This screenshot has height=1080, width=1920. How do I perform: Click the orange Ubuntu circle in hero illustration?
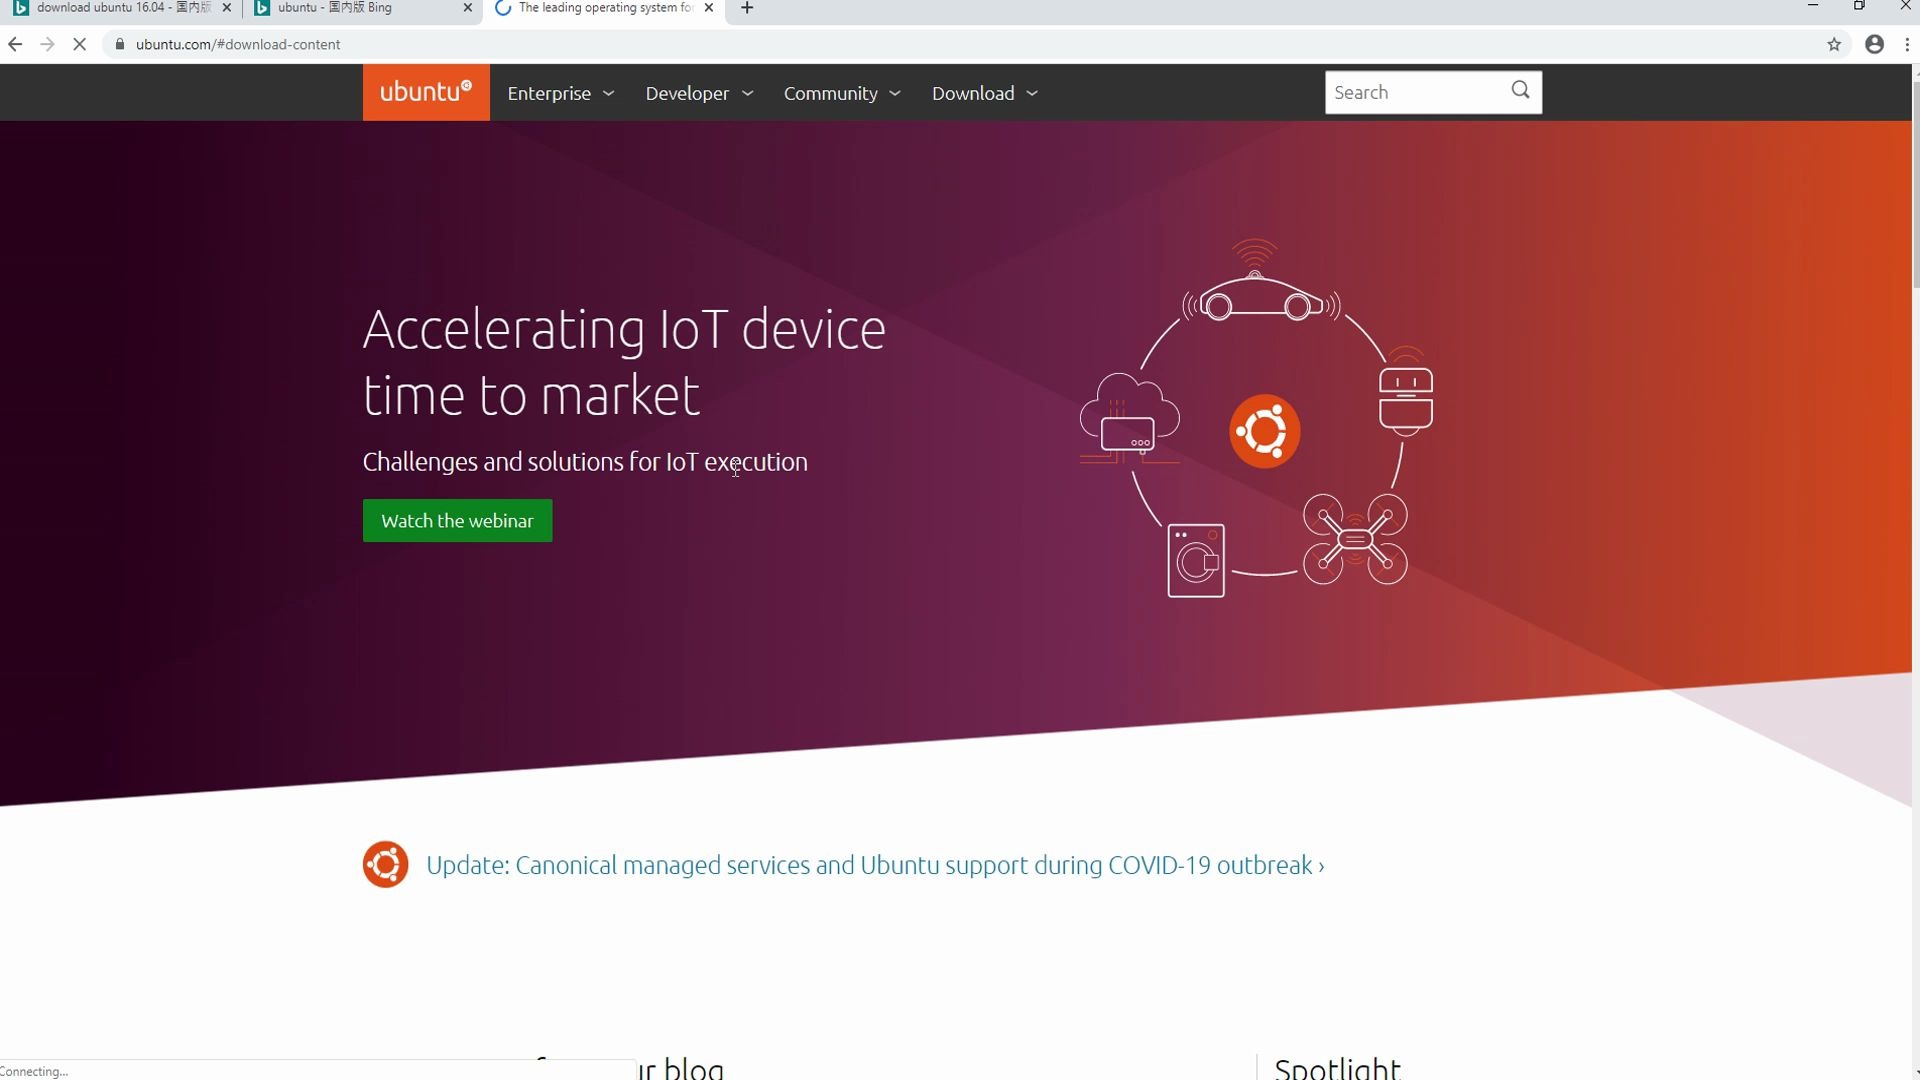pos(1265,431)
